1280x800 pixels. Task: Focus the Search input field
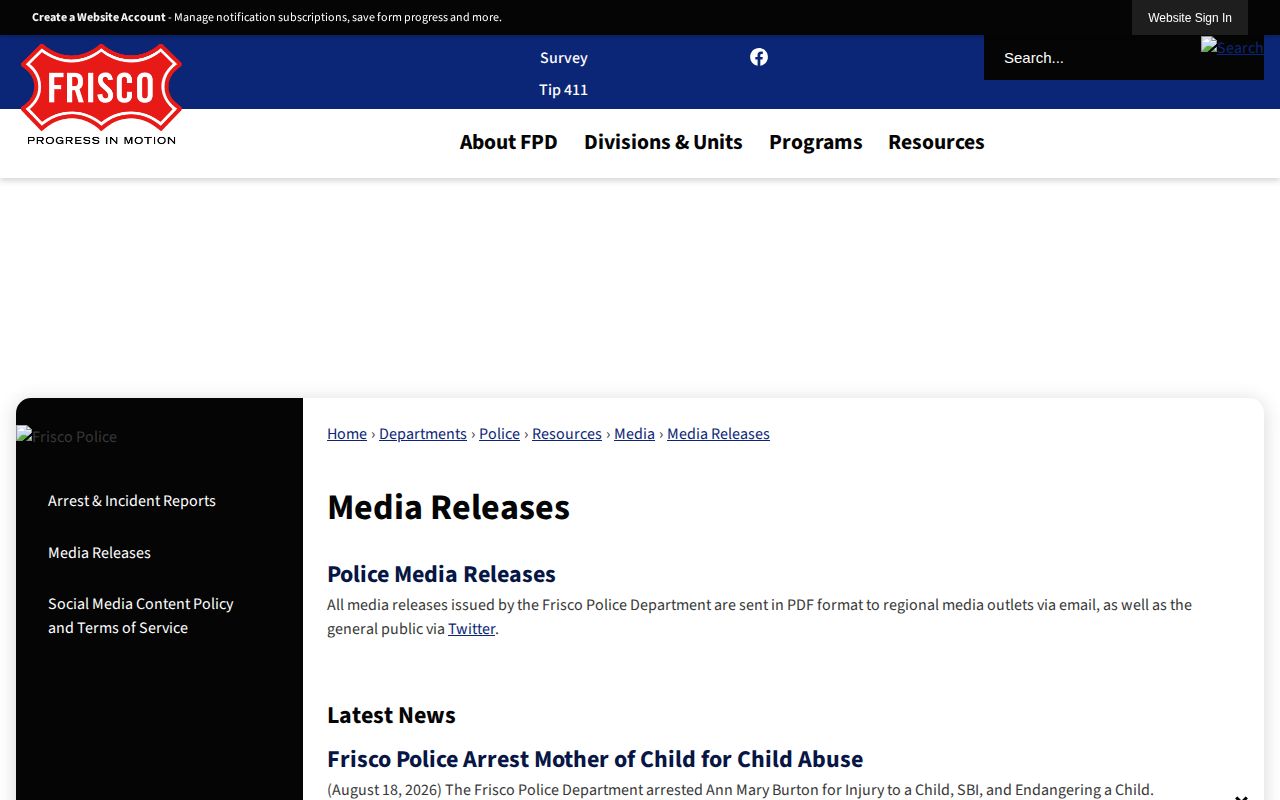tap(1092, 58)
